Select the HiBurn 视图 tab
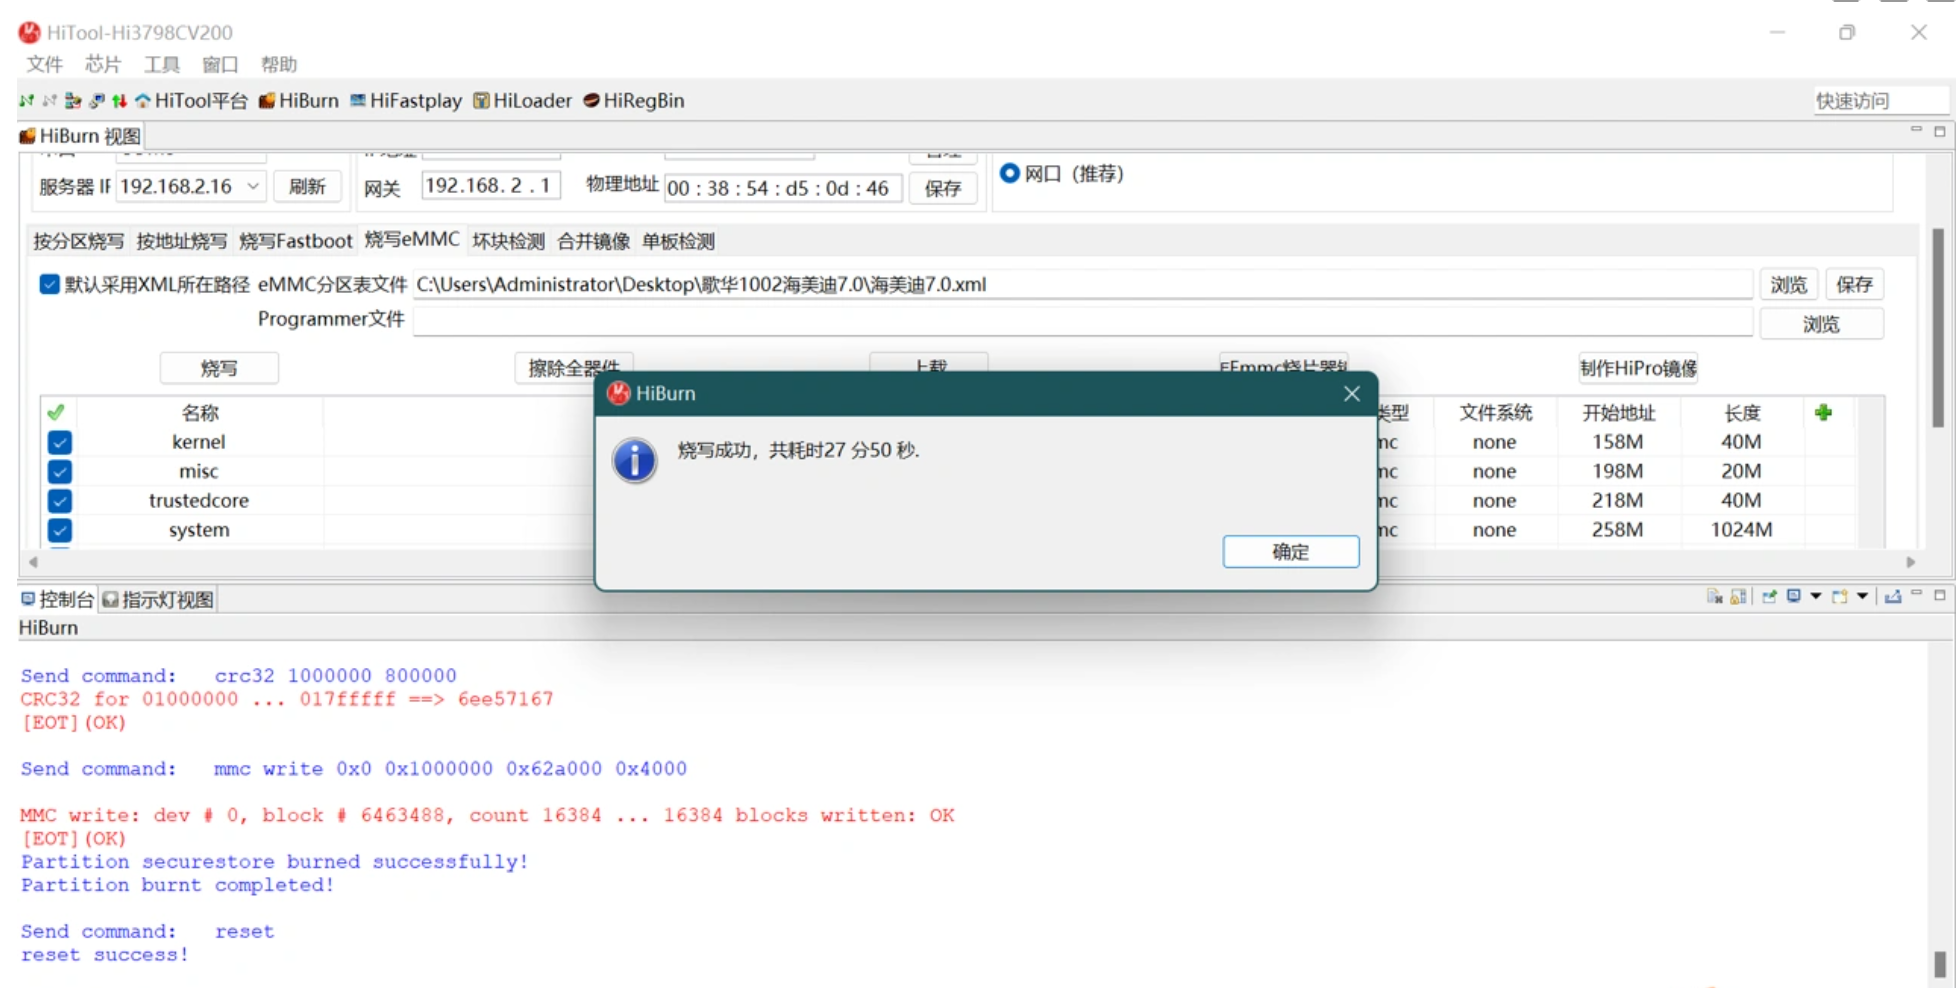 81,136
